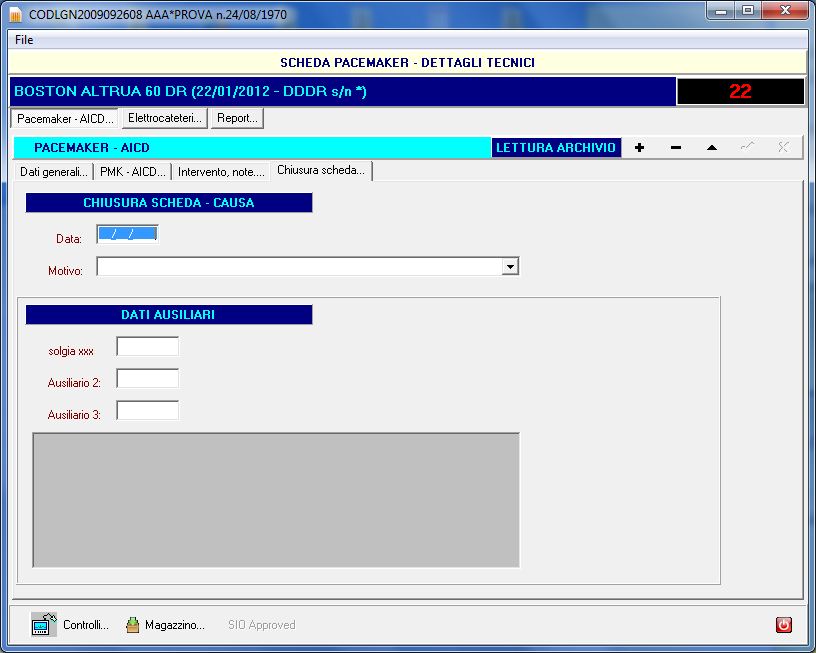Click the greyed-out cancel X icon
Viewport: 816px width, 653px height.
[783, 147]
